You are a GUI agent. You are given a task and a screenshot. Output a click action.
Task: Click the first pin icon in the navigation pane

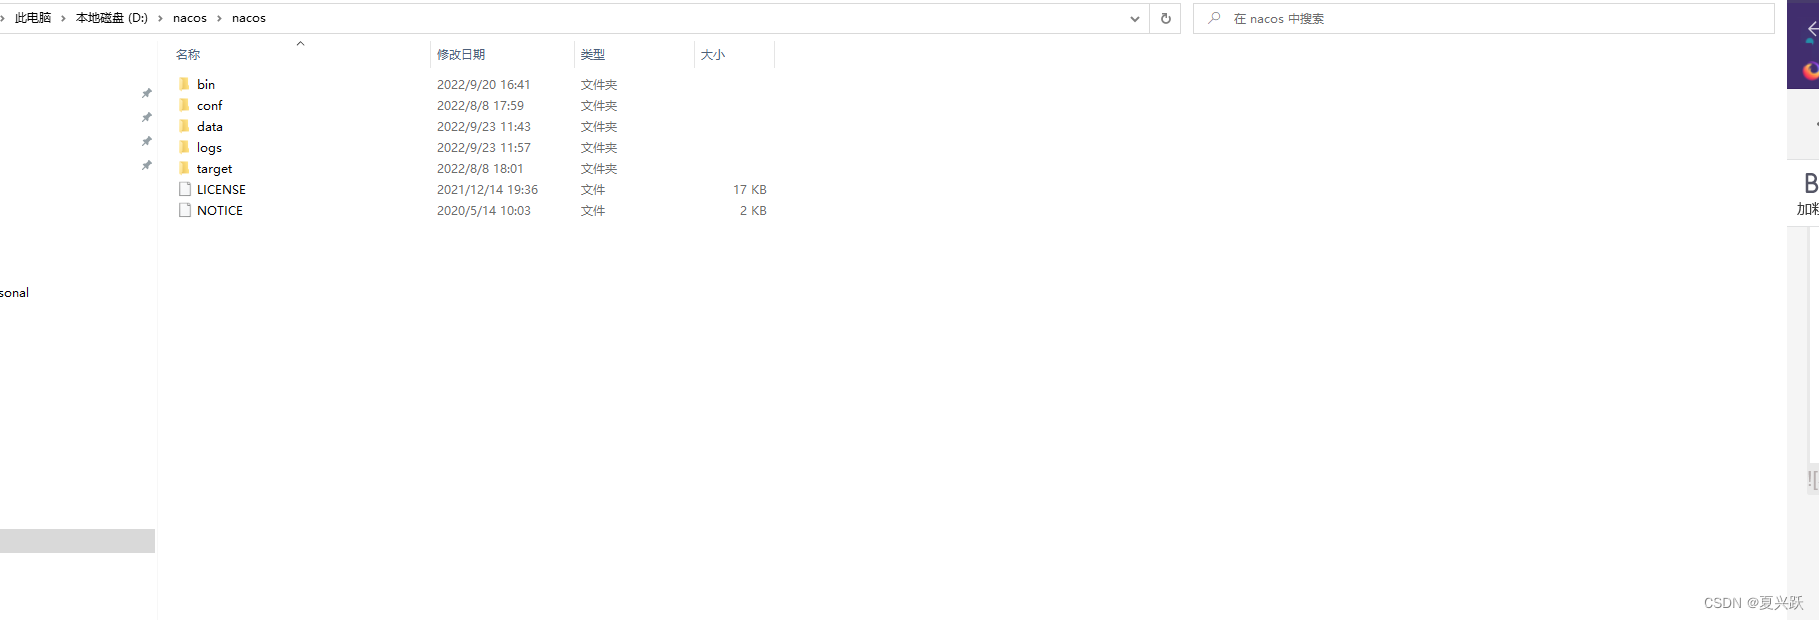tap(147, 93)
